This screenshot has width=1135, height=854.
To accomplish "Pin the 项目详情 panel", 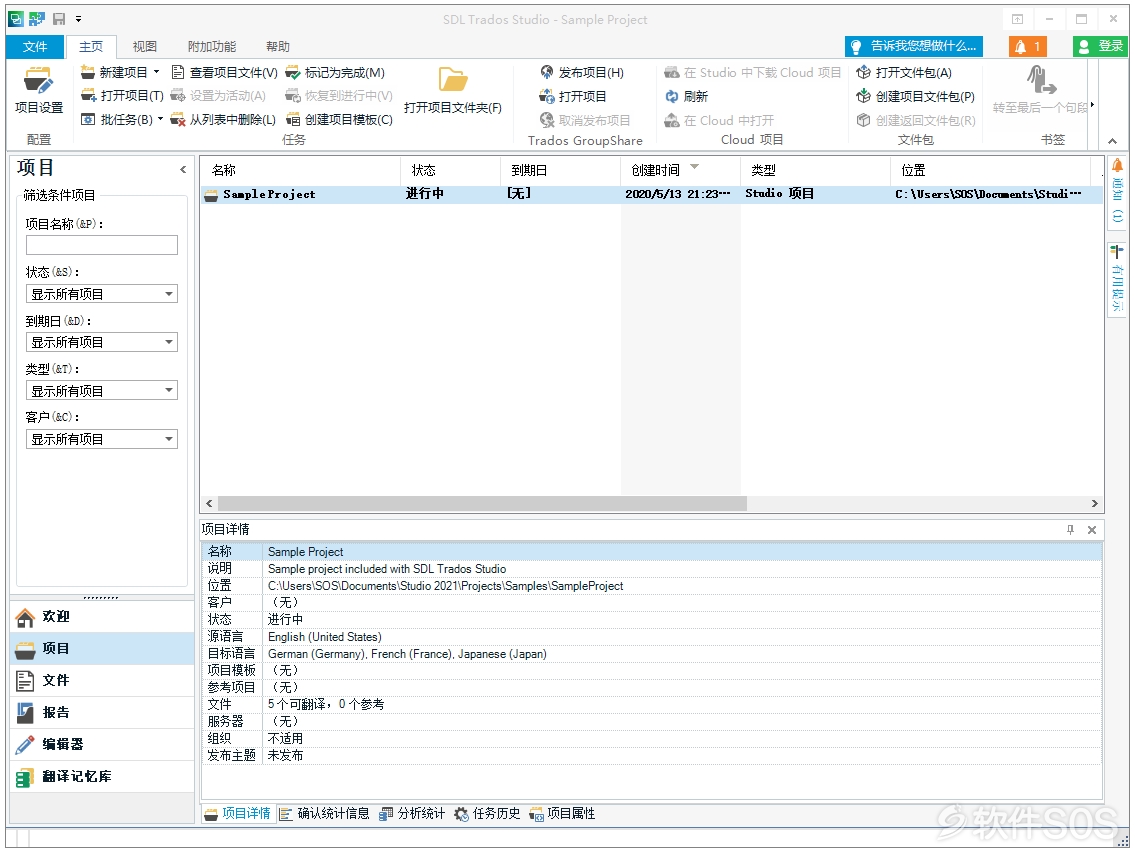I will point(1071,530).
